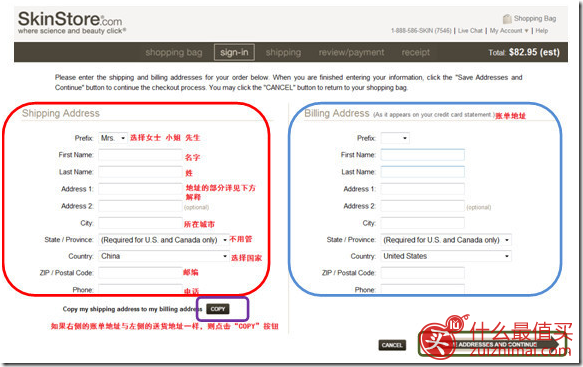Expand the My Account menu
The image size is (583, 367).
pyautogui.click(x=509, y=30)
